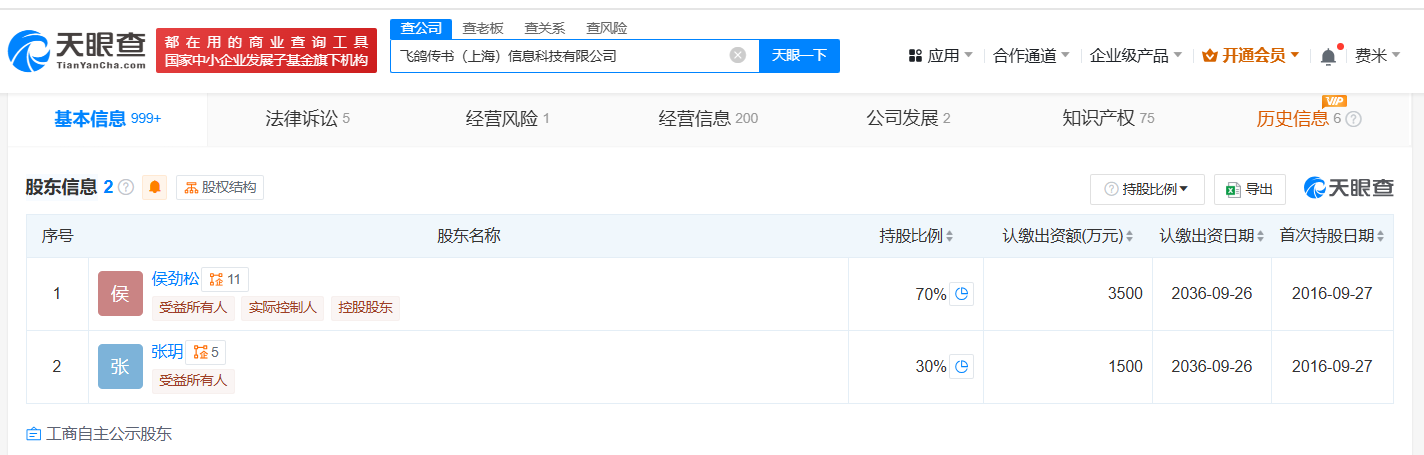This screenshot has width=1424, height=455.
Task: Open the 持股比例 filter dropdown
Action: [x=1147, y=189]
